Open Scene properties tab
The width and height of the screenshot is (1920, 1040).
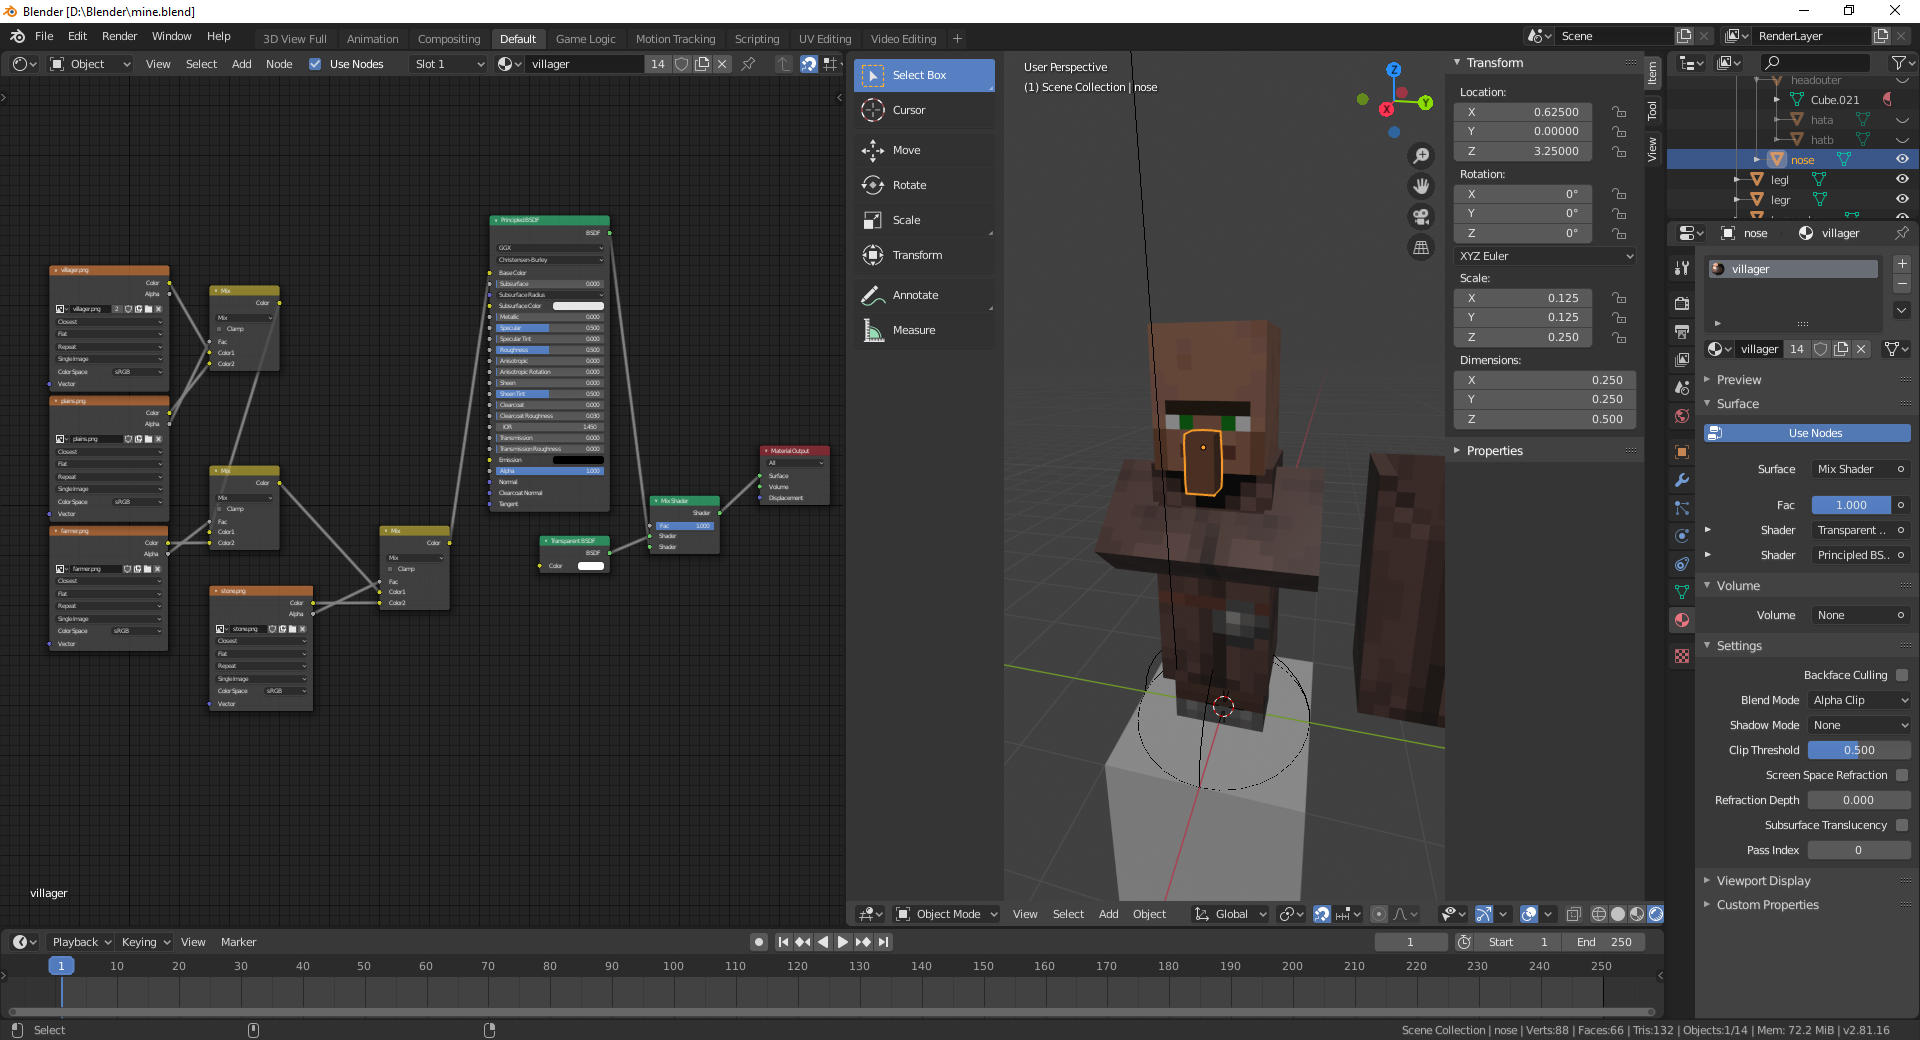click(x=1682, y=388)
